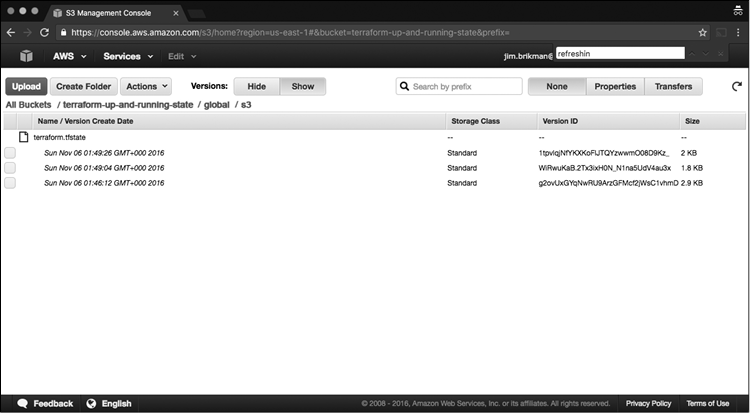
Task: Open the AWS dropdown menu
Action: click(70, 56)
